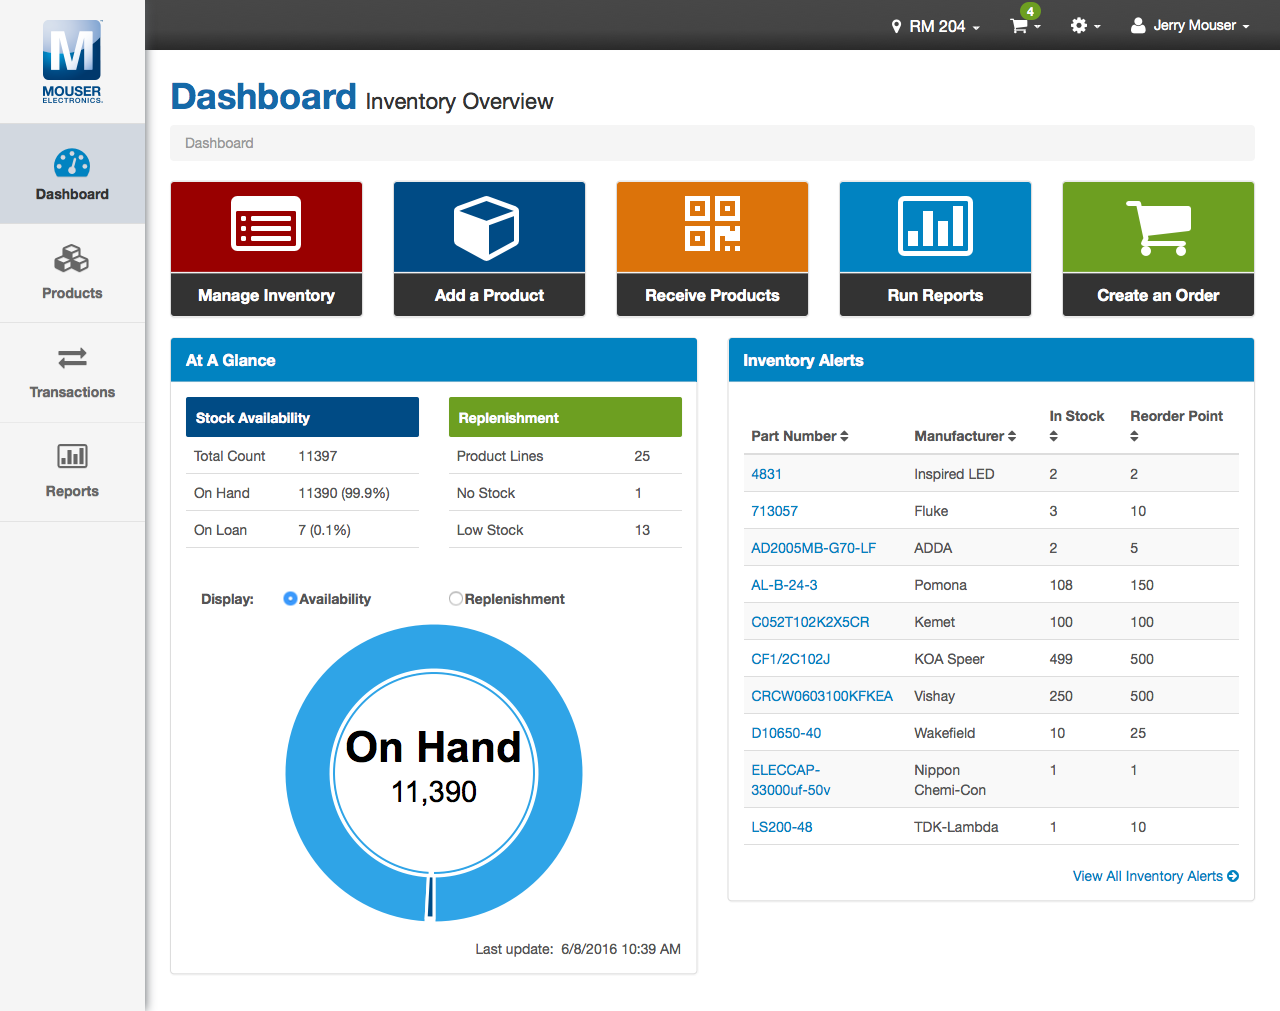Select the Add a Product cube icon

coord(489,226)
